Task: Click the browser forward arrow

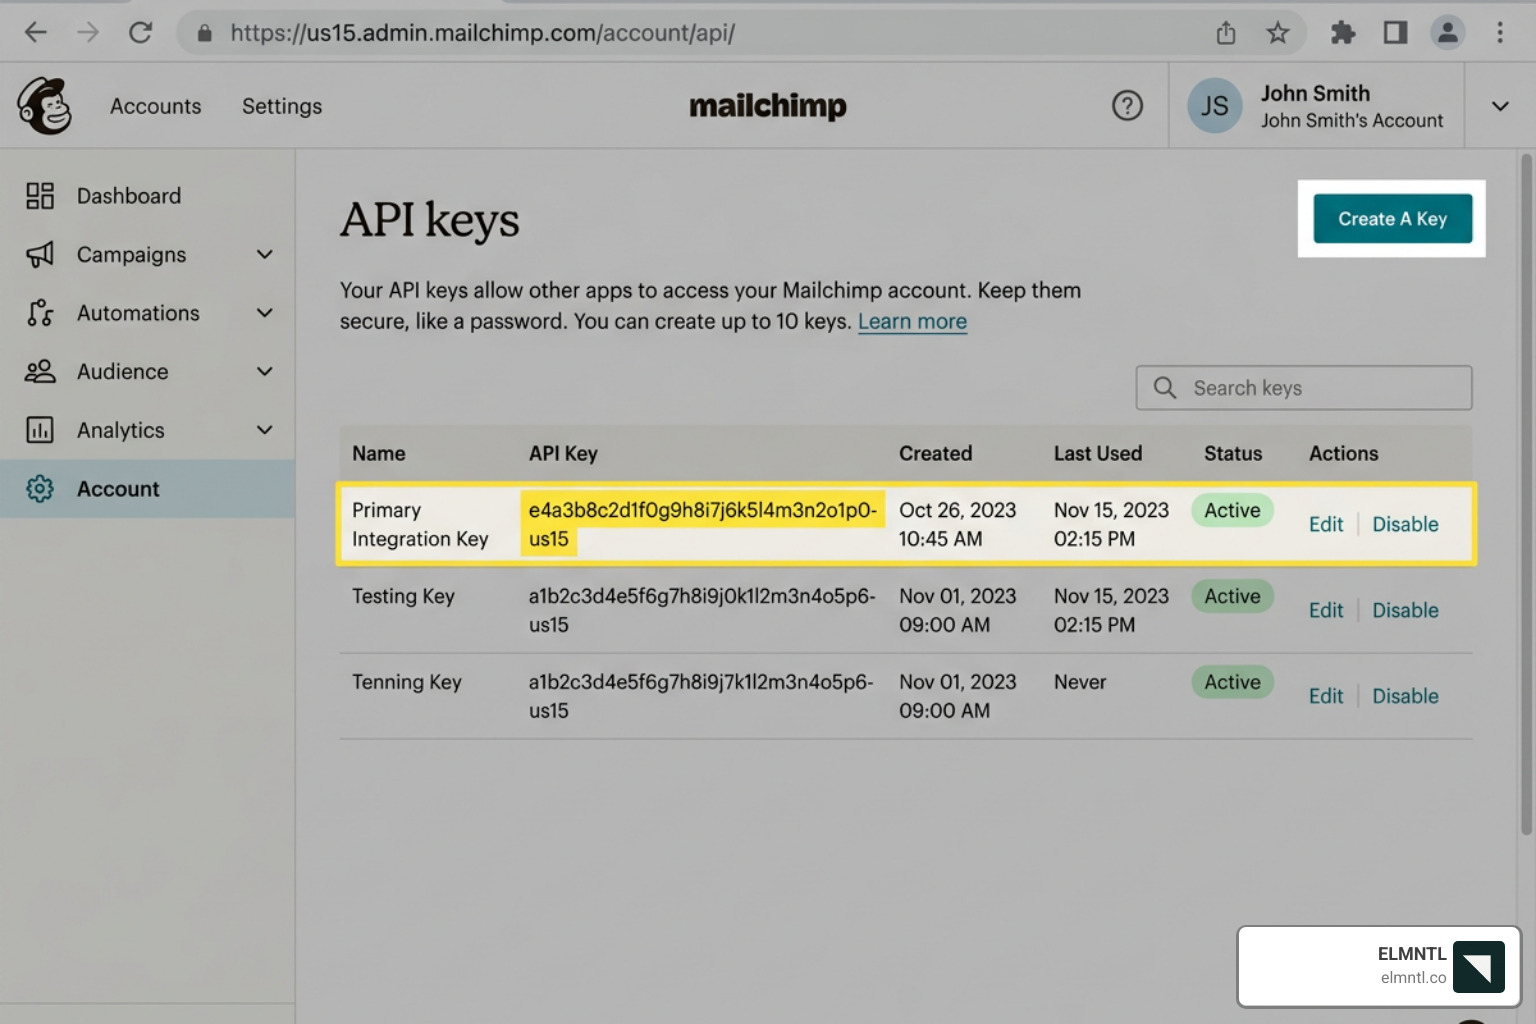Action: click(88, 33)
